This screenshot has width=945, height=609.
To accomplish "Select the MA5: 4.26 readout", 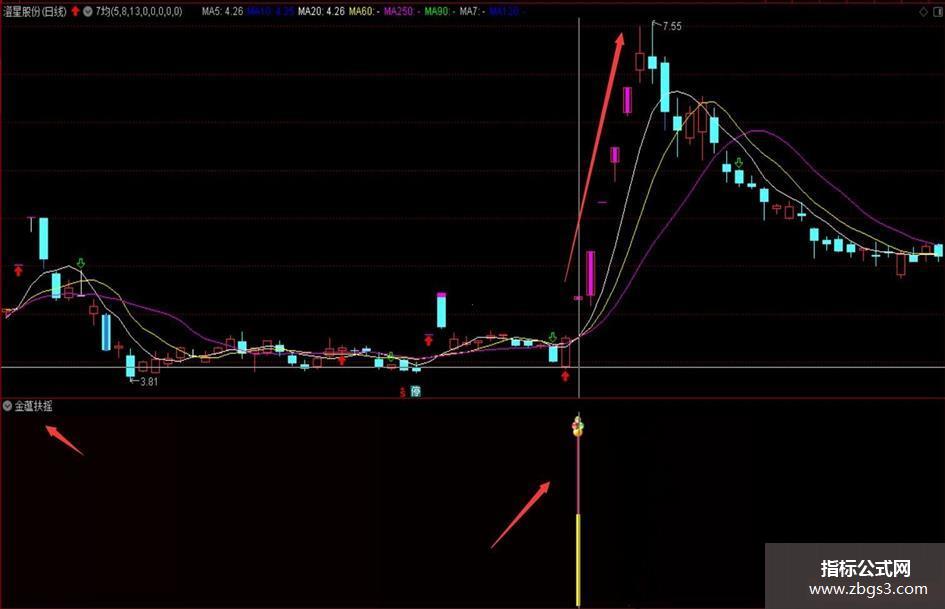I will (222, 11).
